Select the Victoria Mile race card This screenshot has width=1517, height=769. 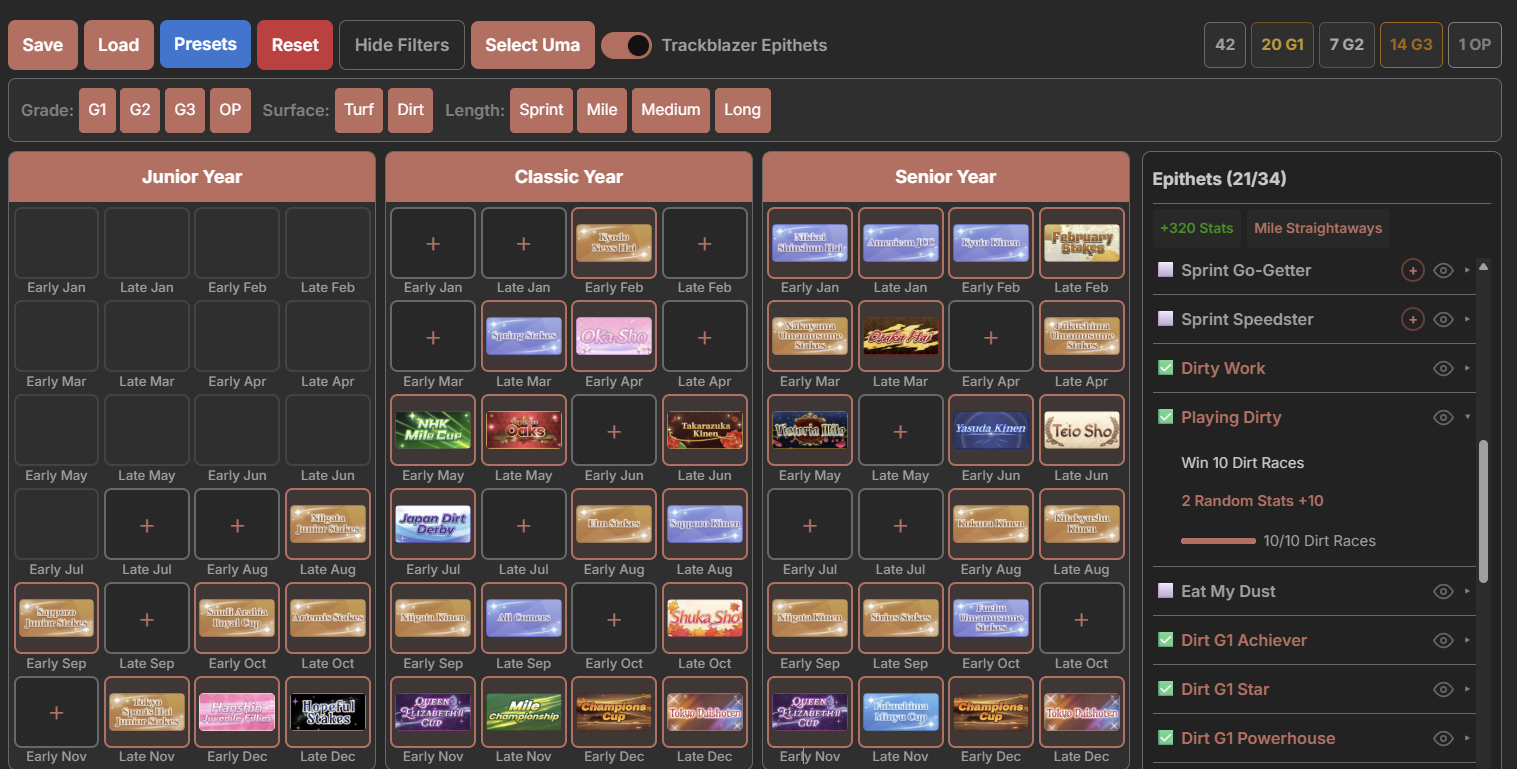pos(810,430)
